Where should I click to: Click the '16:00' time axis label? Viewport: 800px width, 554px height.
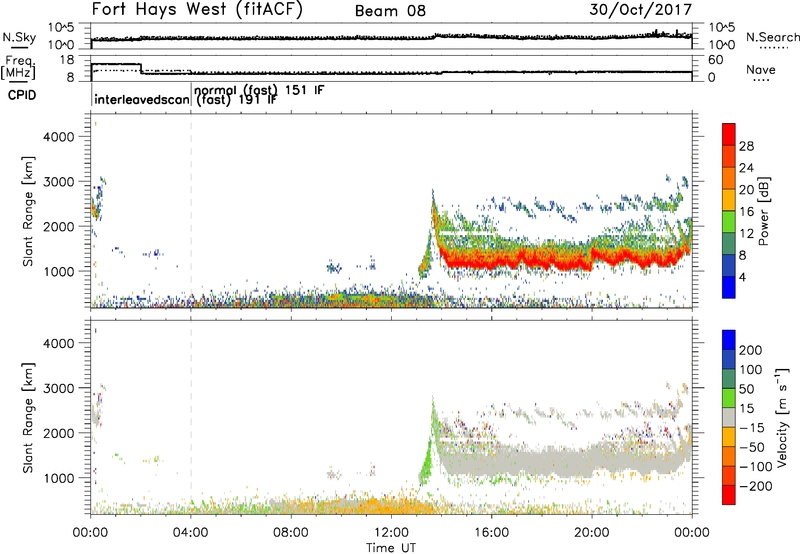(x=491, y=533)
